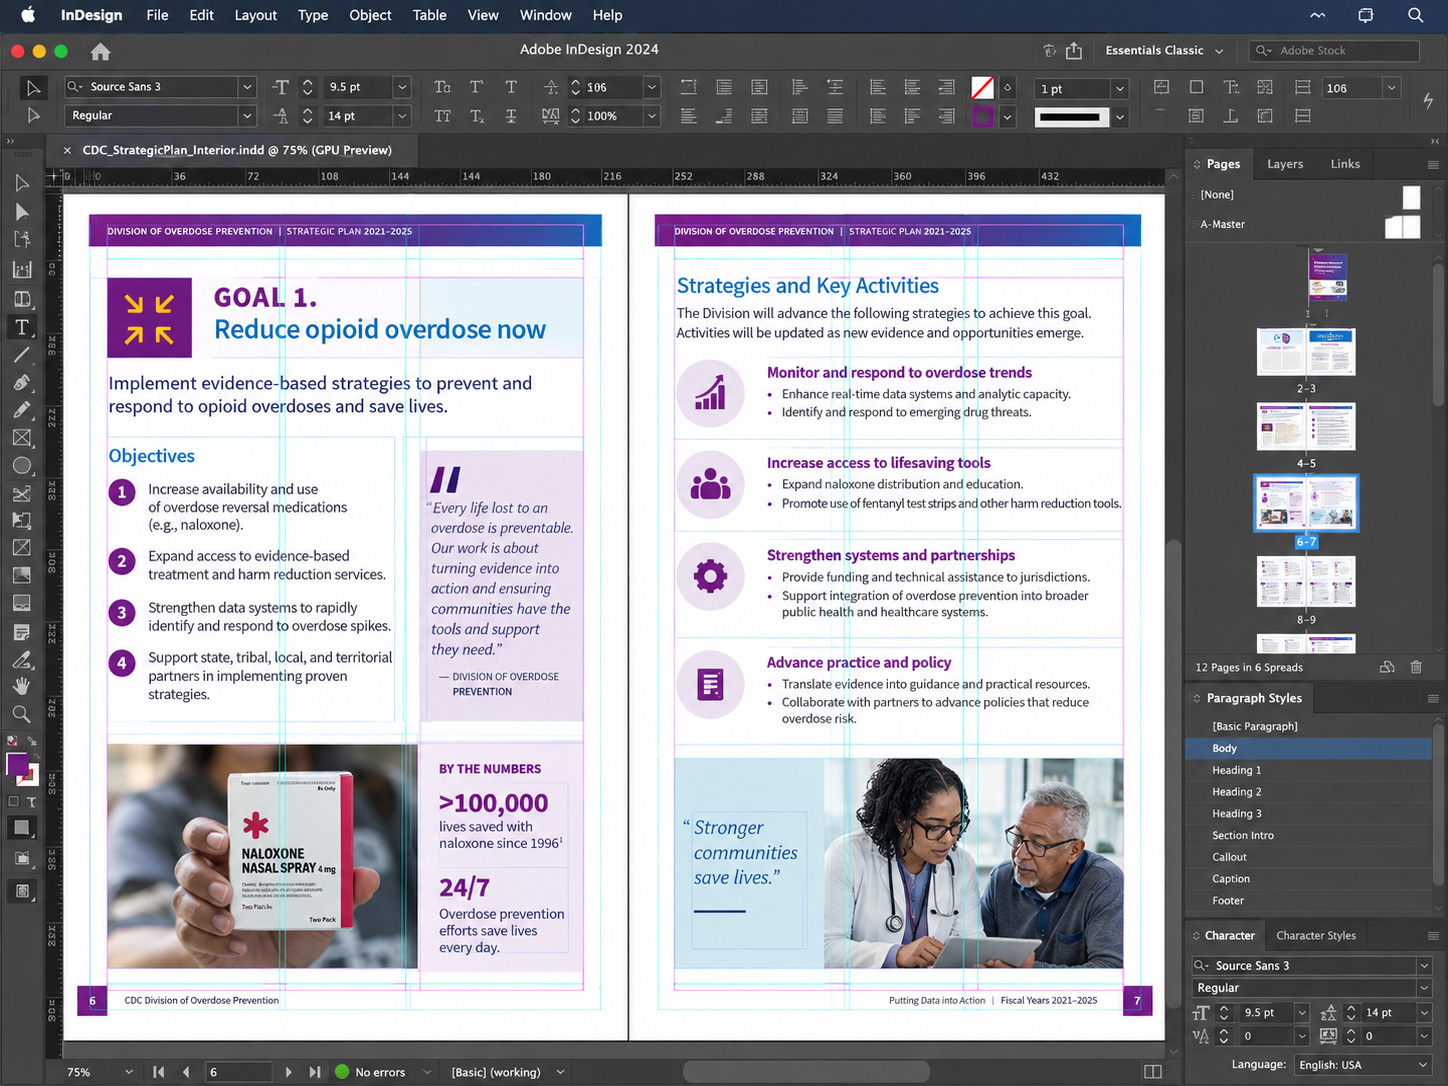The height and width of the screenshot is (1086, 1448).
Task: Close the CDC_StrategicPlan_Interior.indd document tab
Action: 67,150
